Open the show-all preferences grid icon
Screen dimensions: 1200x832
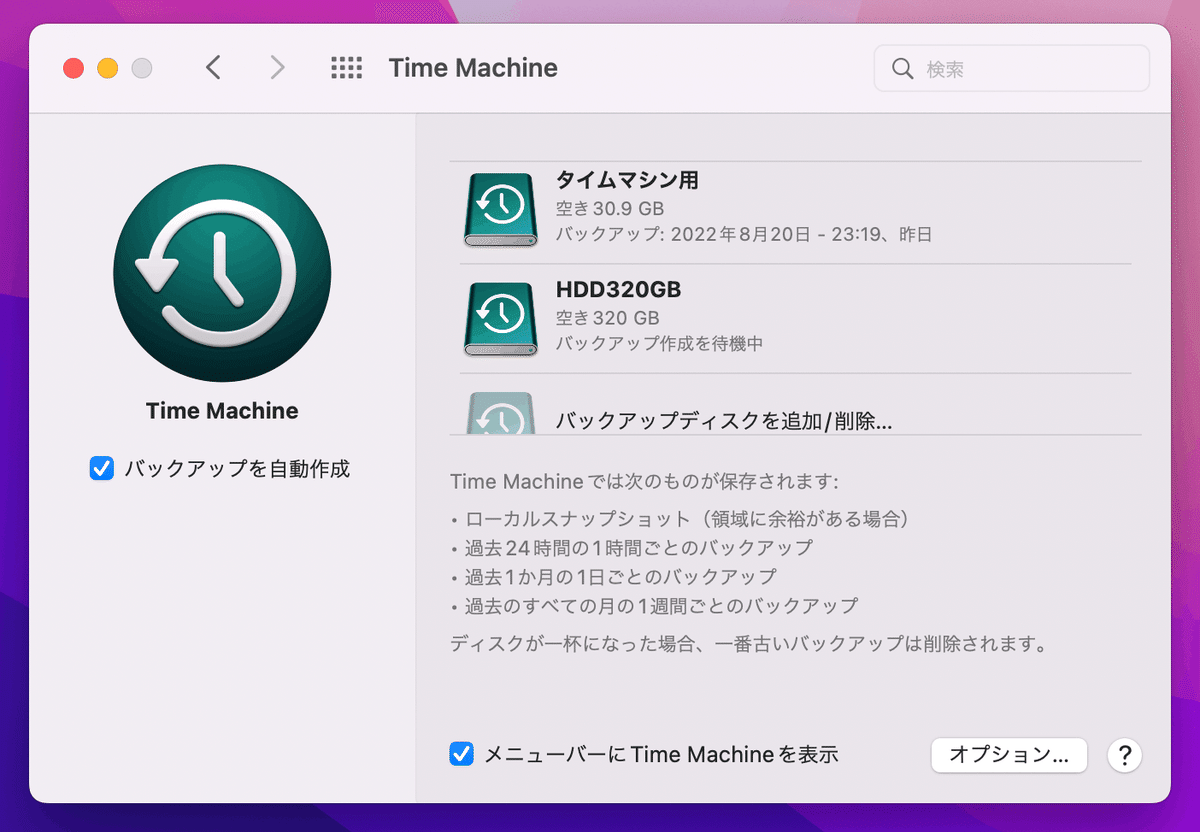[346, 68]
